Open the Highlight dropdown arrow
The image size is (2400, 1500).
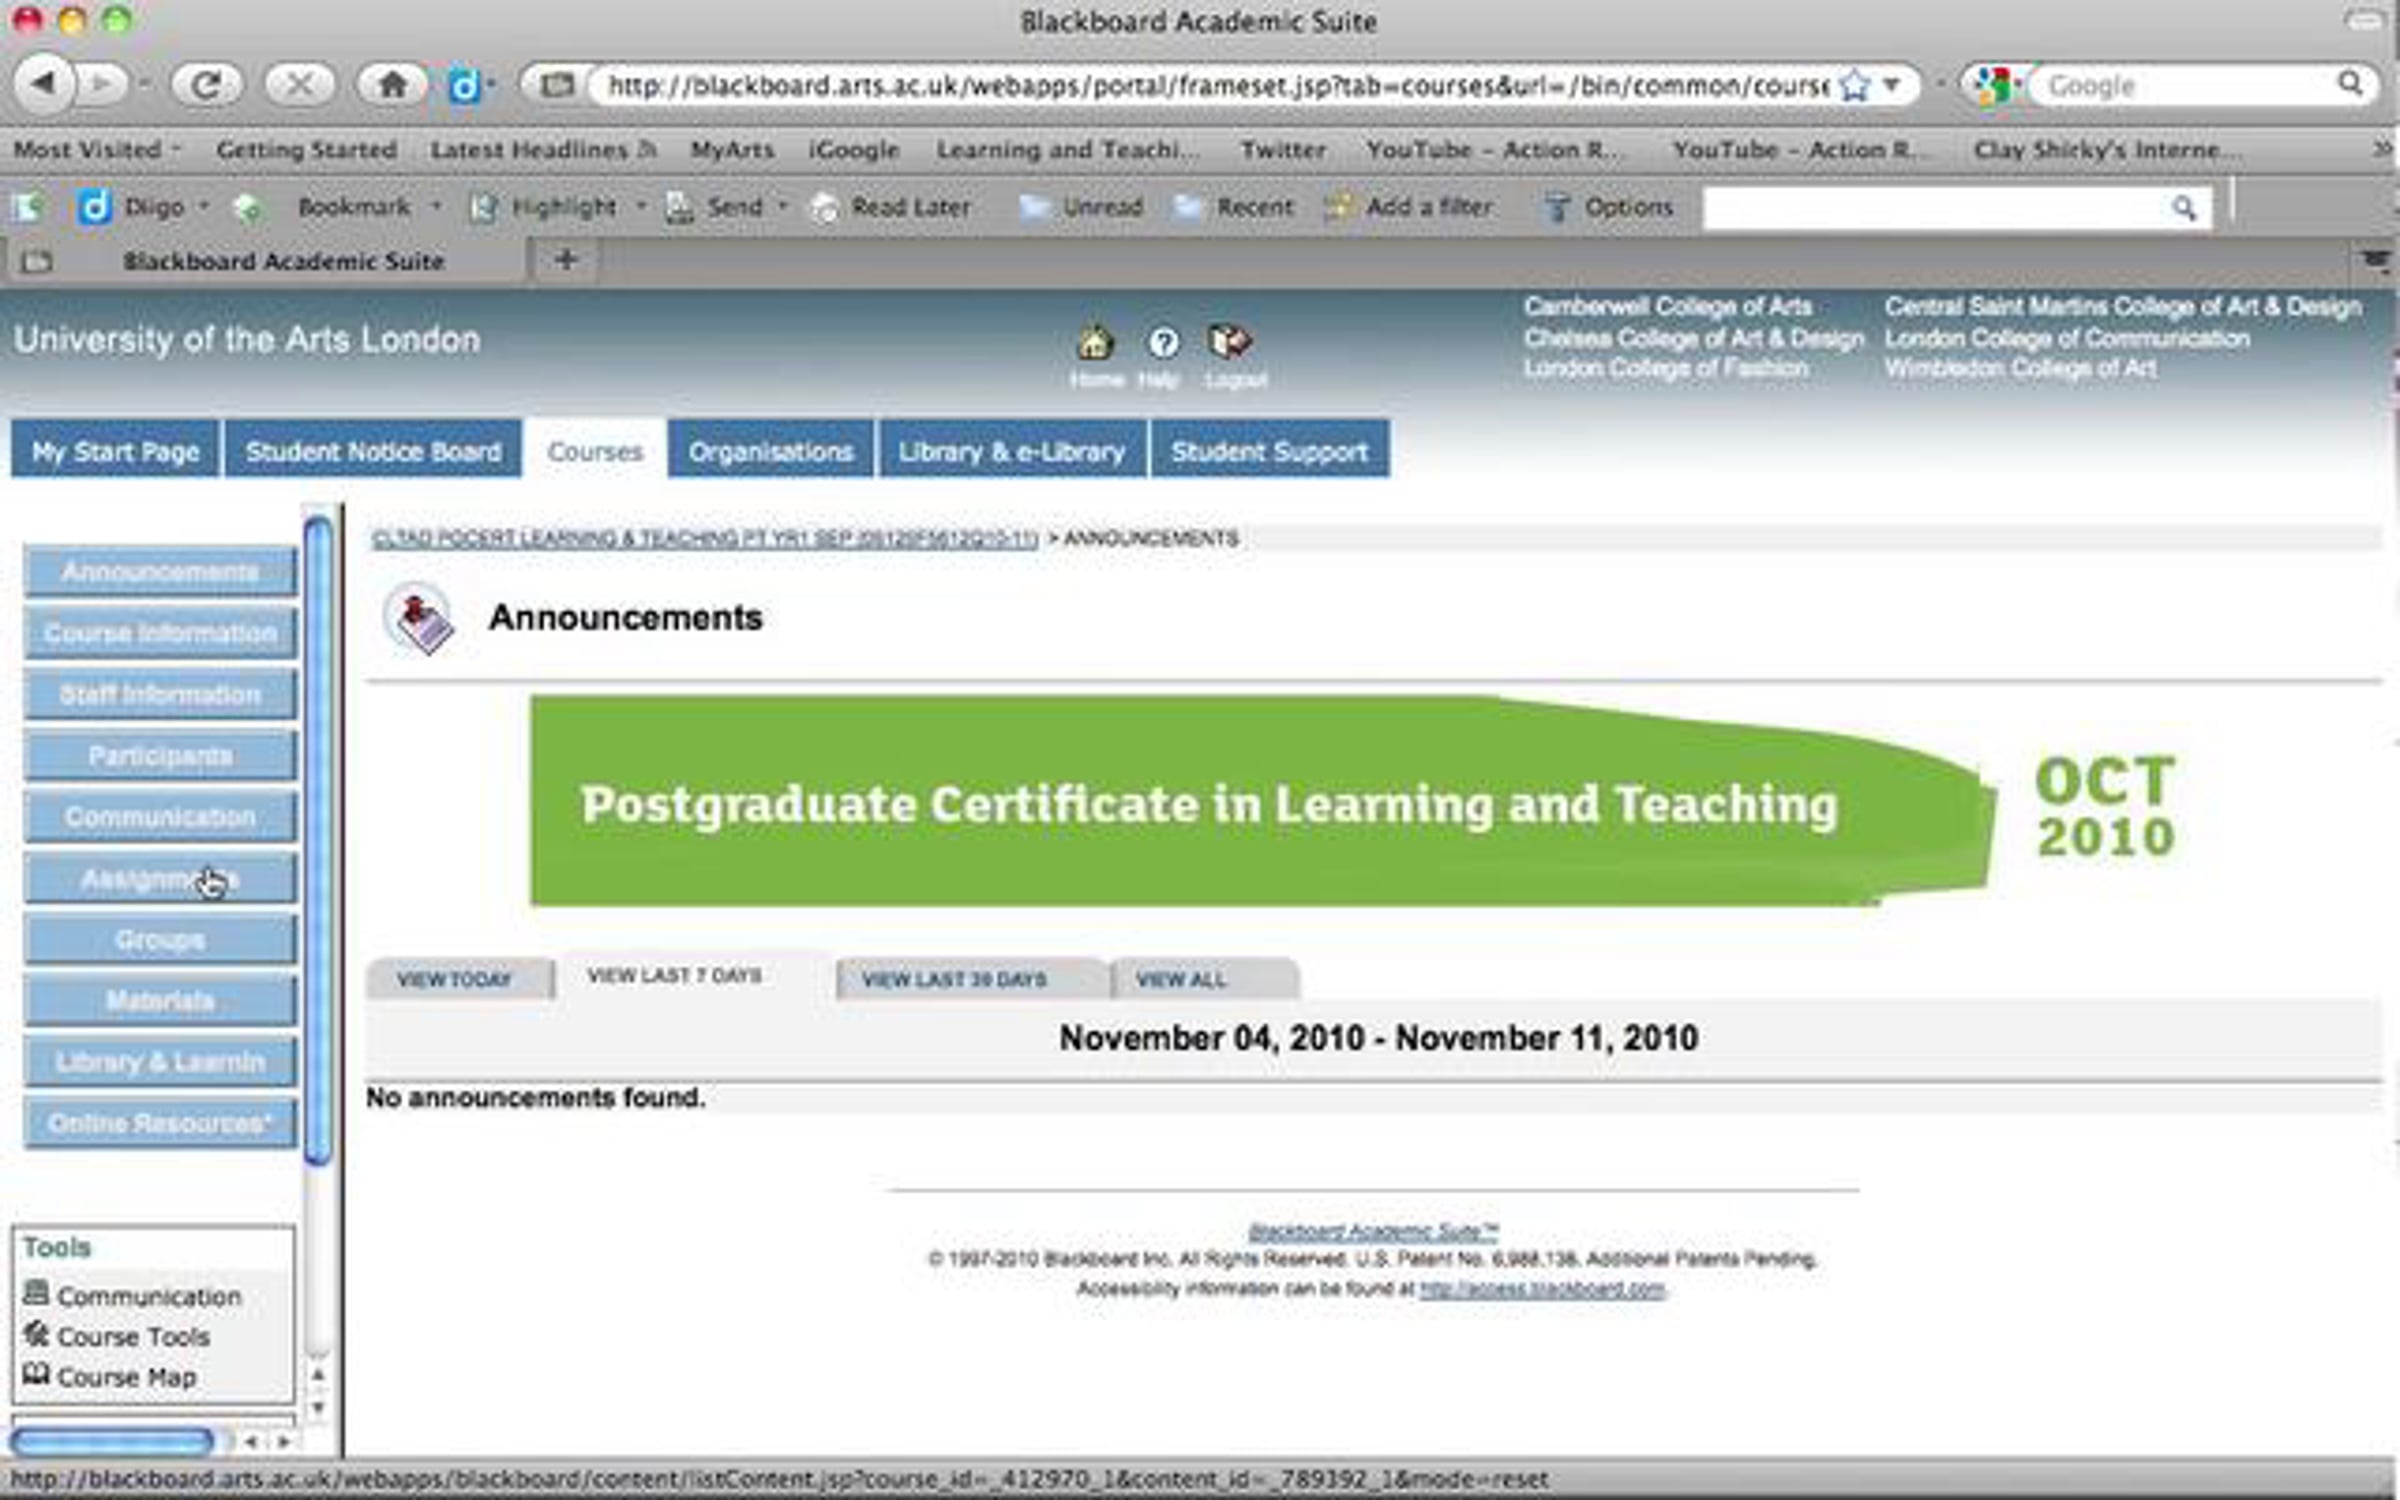pyautogui.click(x=640, y=207)
